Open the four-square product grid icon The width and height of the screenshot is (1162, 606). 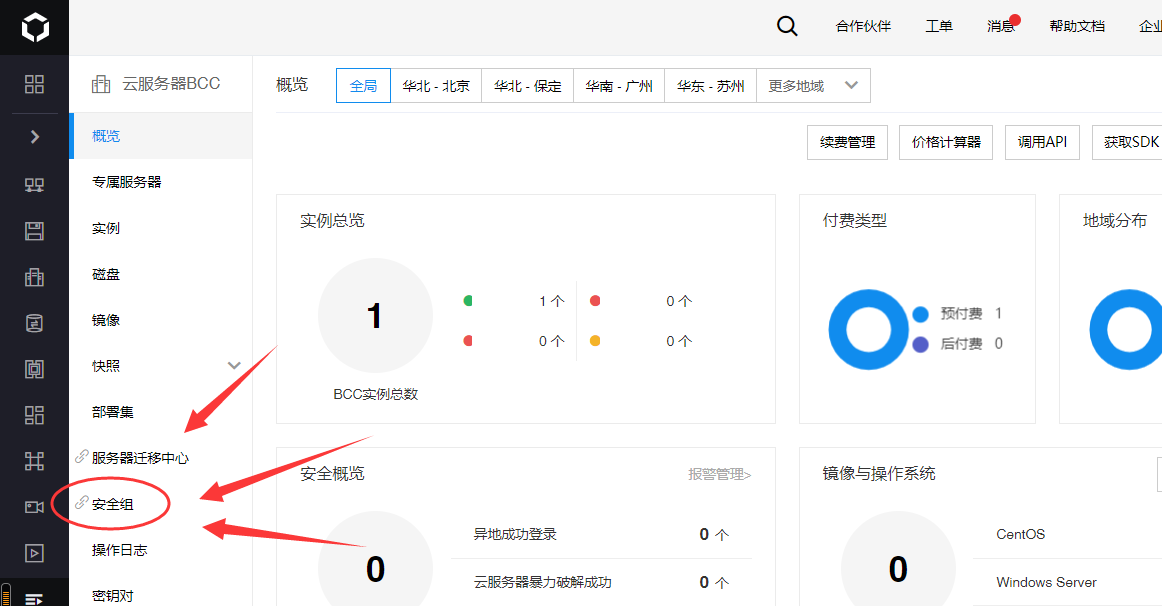point(34,84)
